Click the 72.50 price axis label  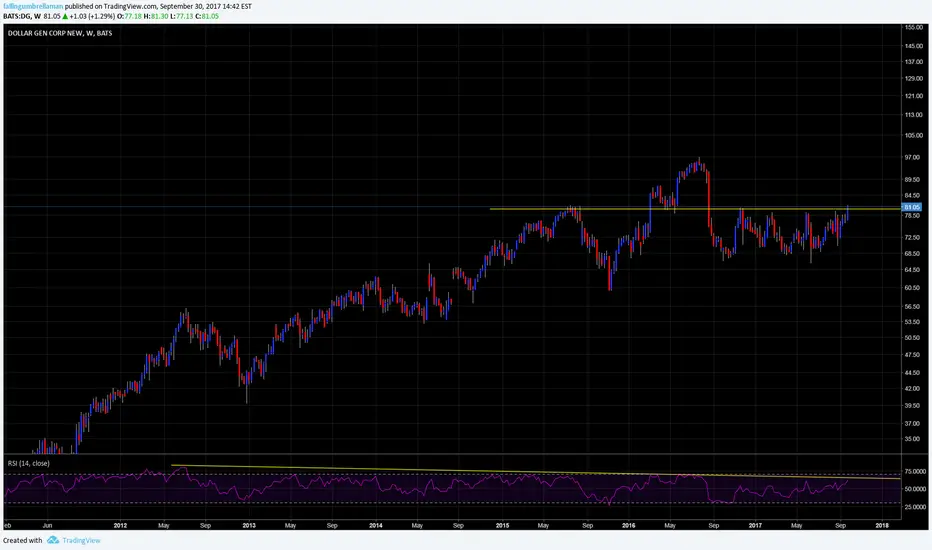(x=912, y=237)
